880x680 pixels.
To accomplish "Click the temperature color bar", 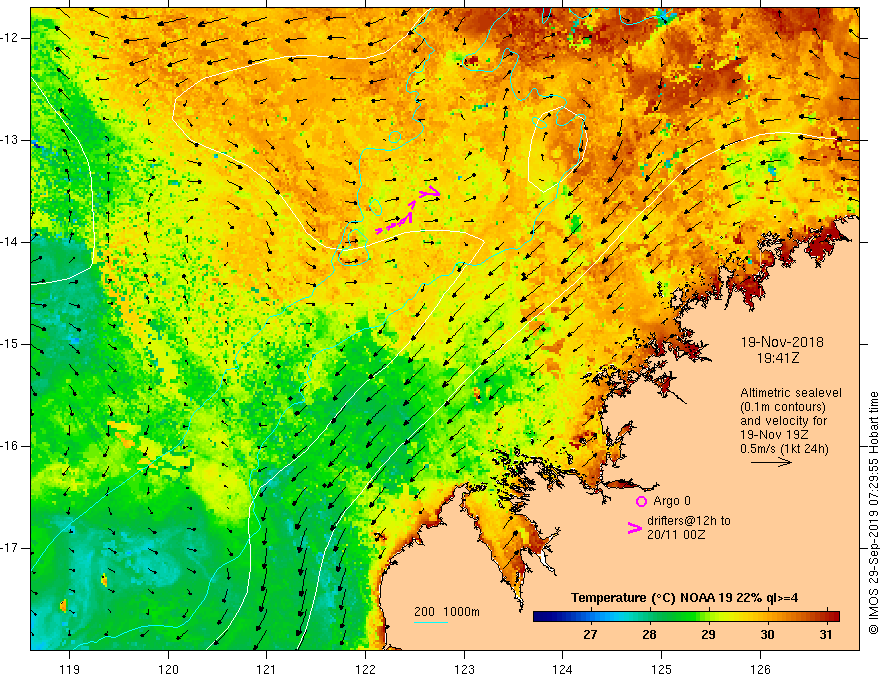I will [686, 617].
